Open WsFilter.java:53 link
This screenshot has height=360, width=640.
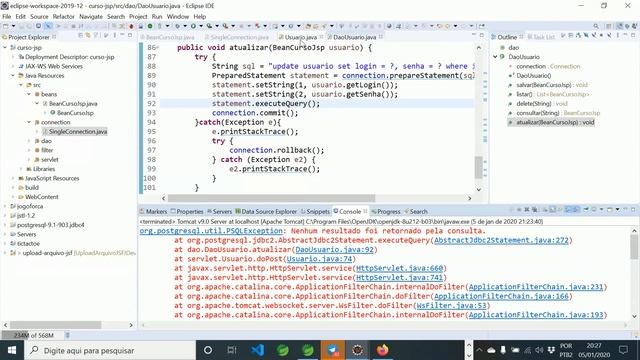(451, 305)
